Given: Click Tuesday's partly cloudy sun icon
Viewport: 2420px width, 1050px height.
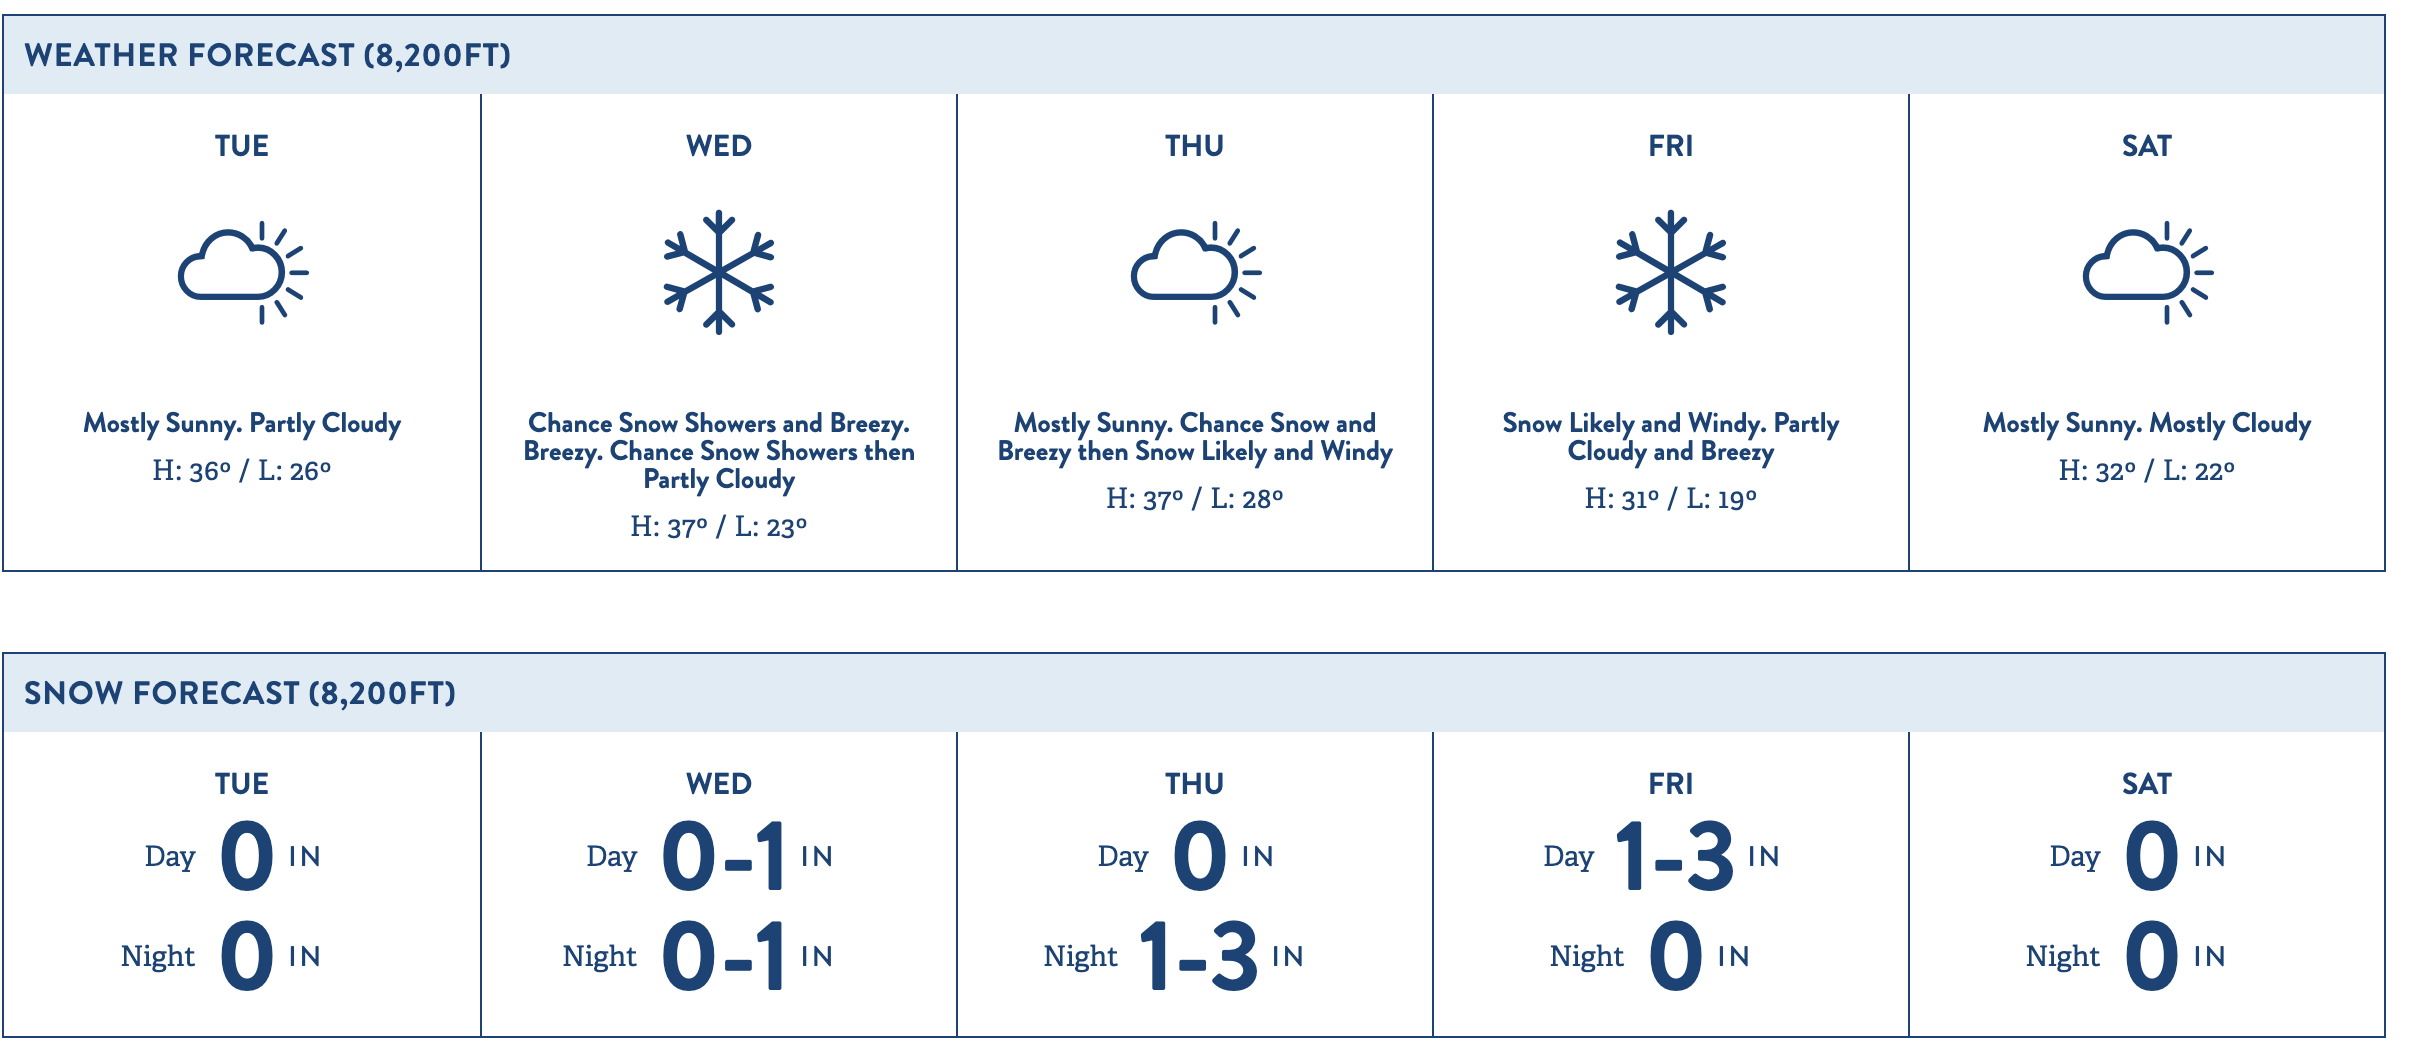Looking at the screenshot, I should 243,272.
